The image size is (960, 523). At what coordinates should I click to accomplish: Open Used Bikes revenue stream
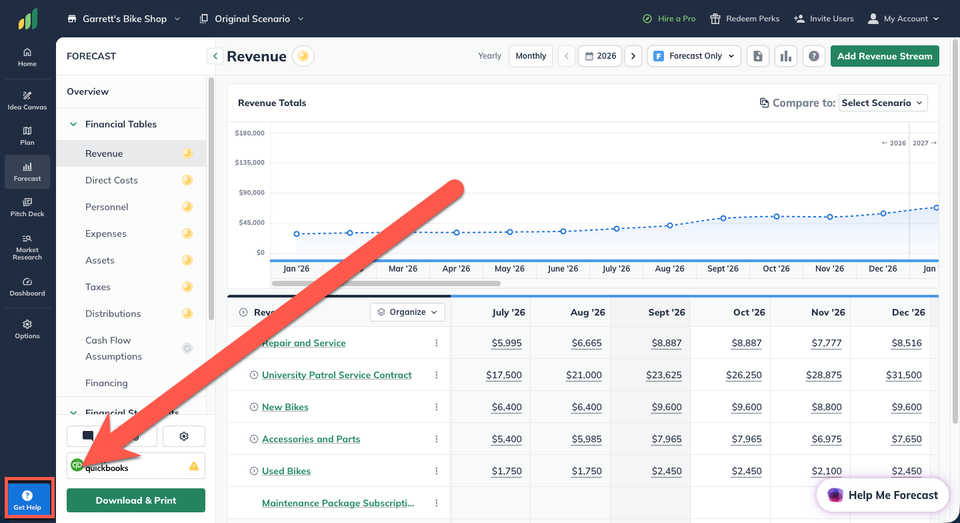pos(286,471)
